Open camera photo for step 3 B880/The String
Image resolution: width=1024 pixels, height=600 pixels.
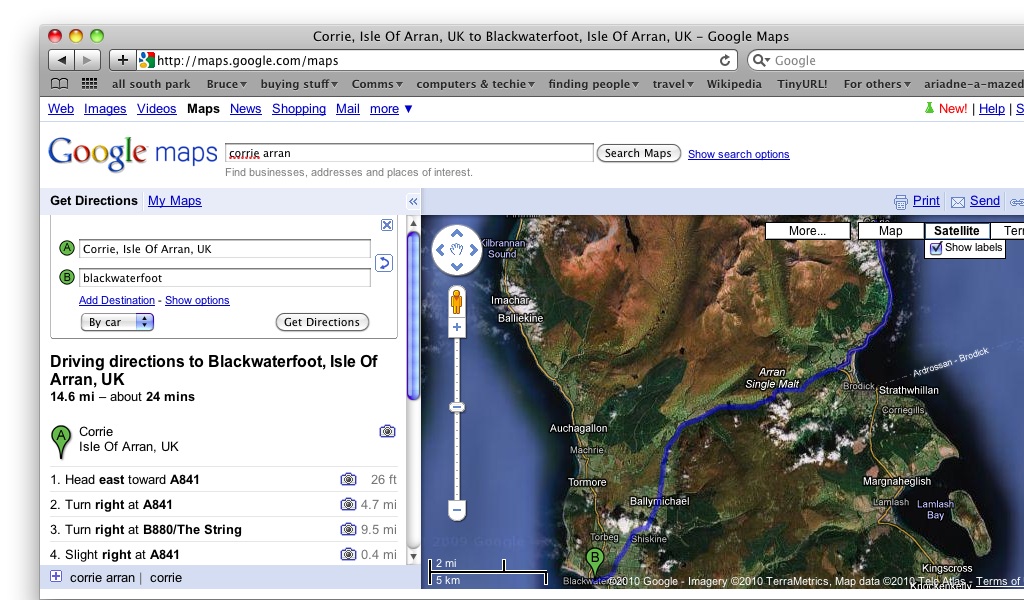pos(348,530)
